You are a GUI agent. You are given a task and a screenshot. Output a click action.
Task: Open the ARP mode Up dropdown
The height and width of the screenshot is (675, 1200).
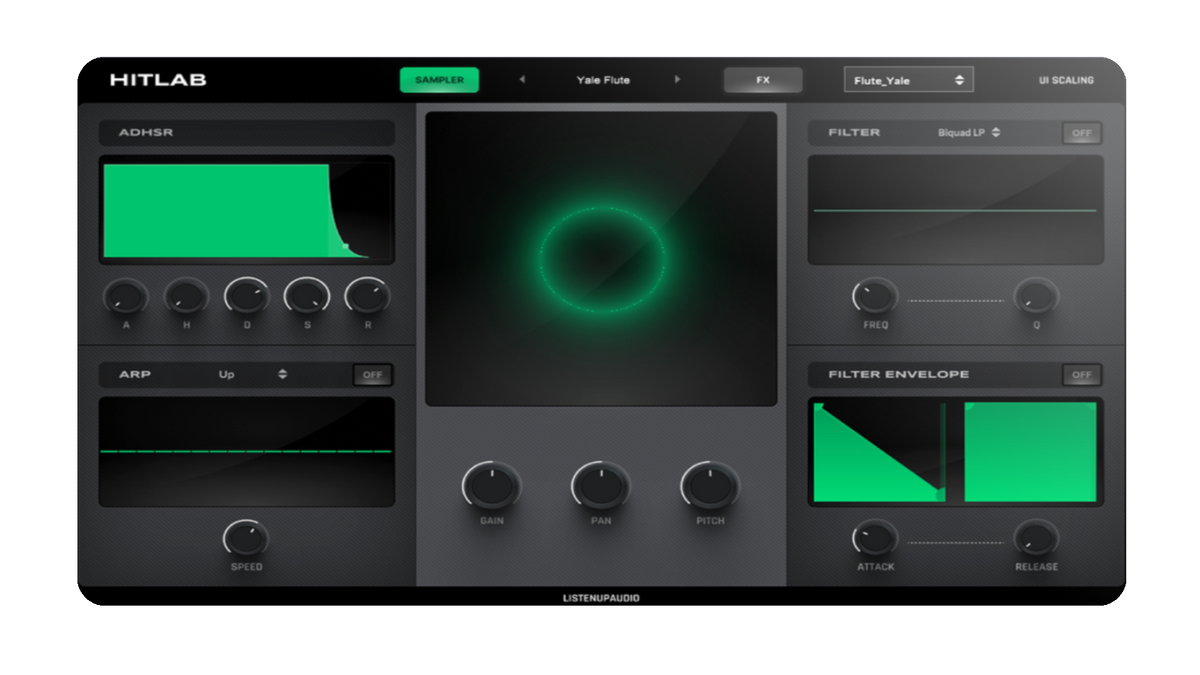pyautogui.click(x=253, y=374)
